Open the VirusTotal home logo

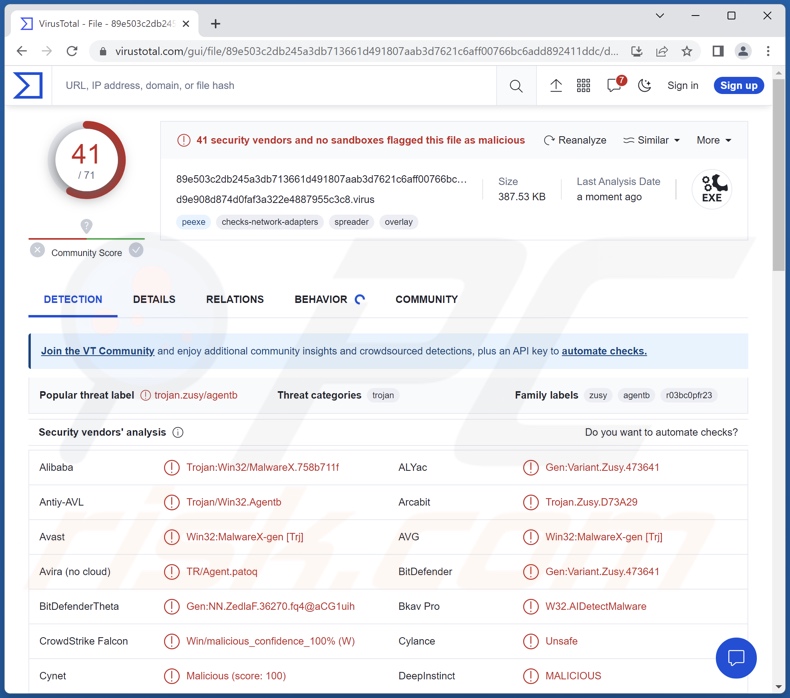tap(28, 85)
